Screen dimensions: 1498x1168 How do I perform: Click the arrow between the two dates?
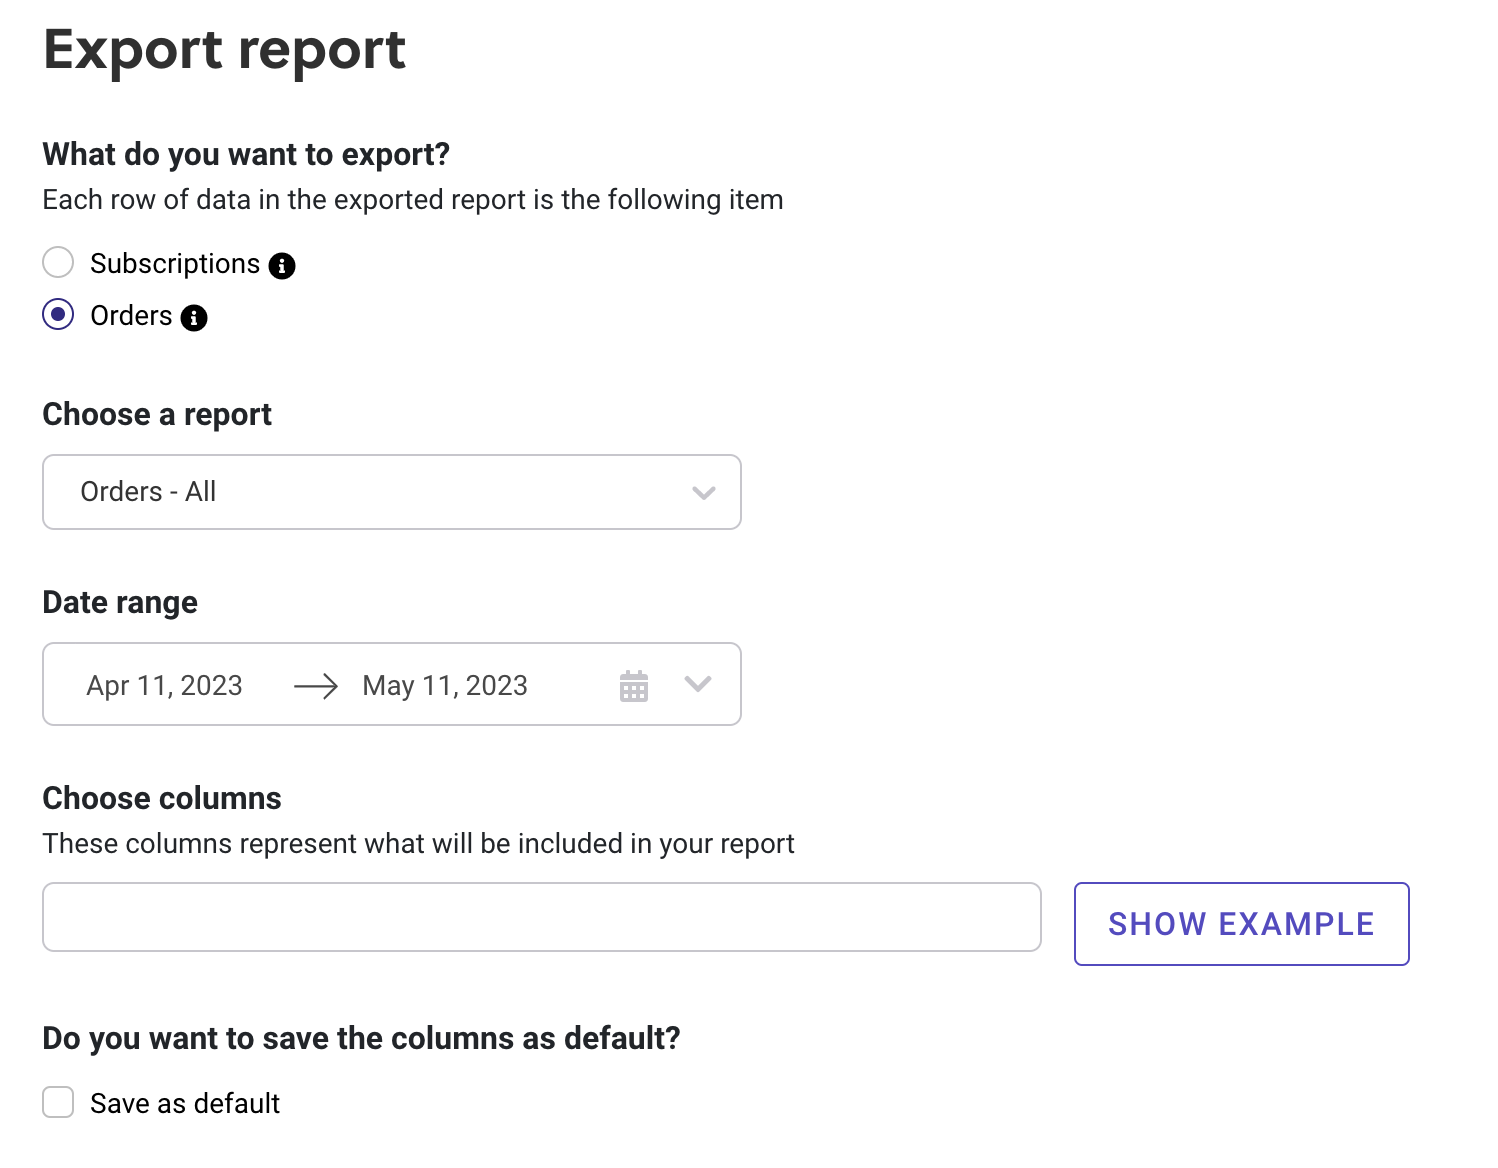(316, 686)
